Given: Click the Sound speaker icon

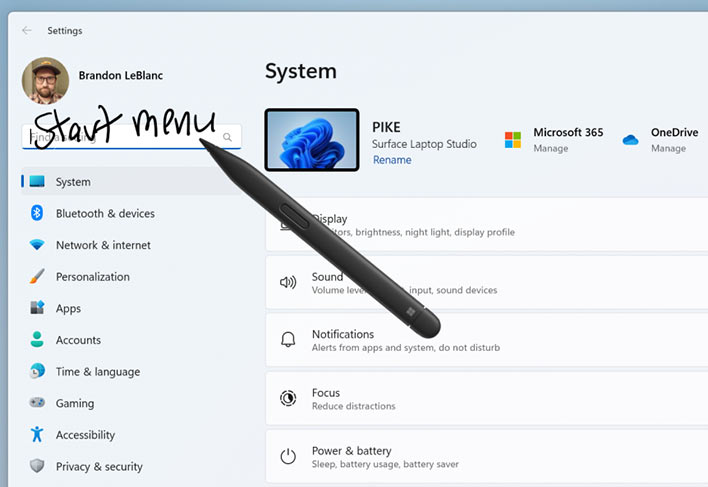Looking at the screenshot, I should [288, 283].
